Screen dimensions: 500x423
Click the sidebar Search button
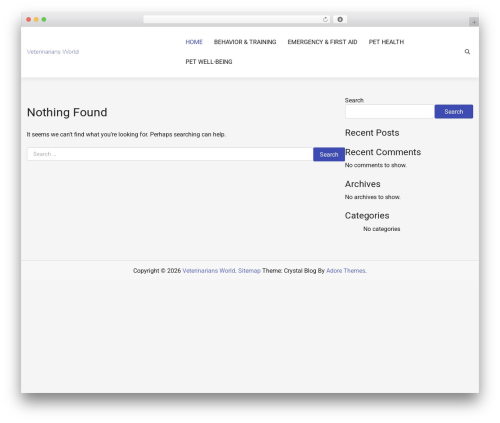(454, 112)
